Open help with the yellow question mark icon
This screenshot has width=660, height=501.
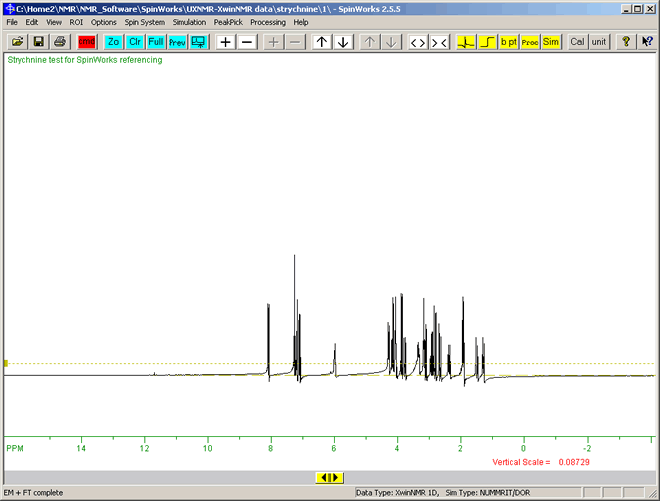pyautogui.click(x=626, y=42)
